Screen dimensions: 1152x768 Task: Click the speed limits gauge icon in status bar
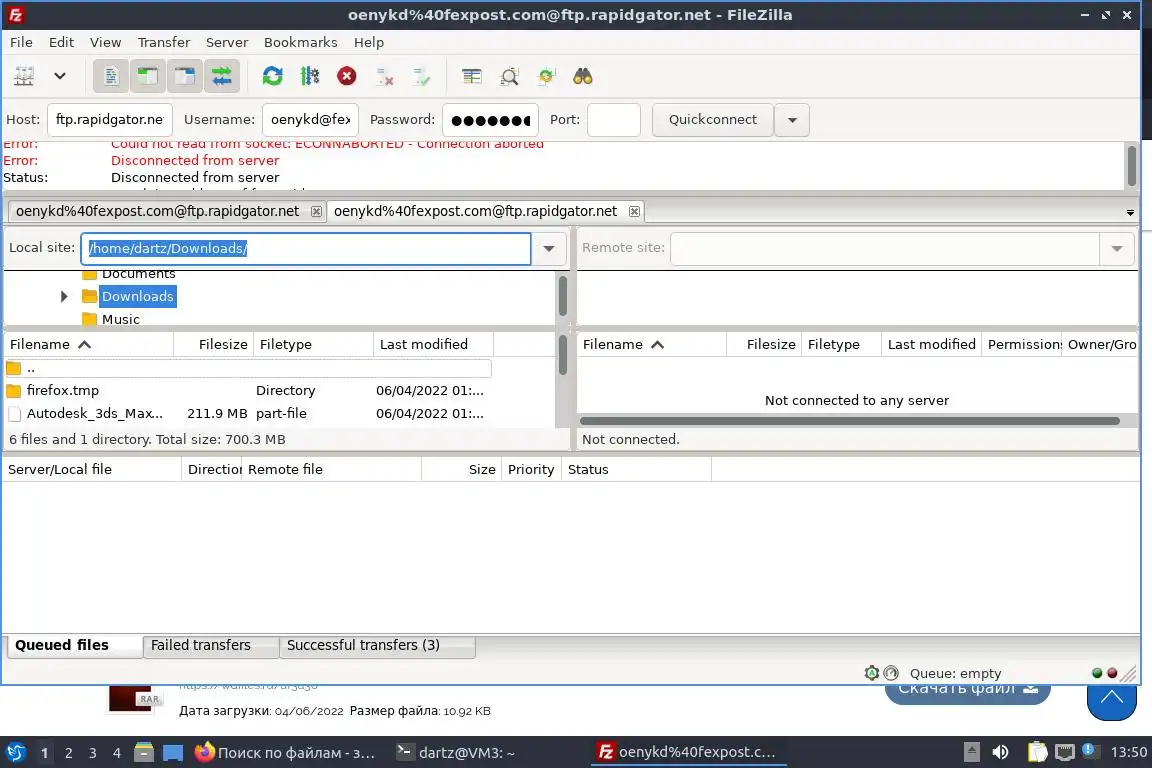coord(891,672)
